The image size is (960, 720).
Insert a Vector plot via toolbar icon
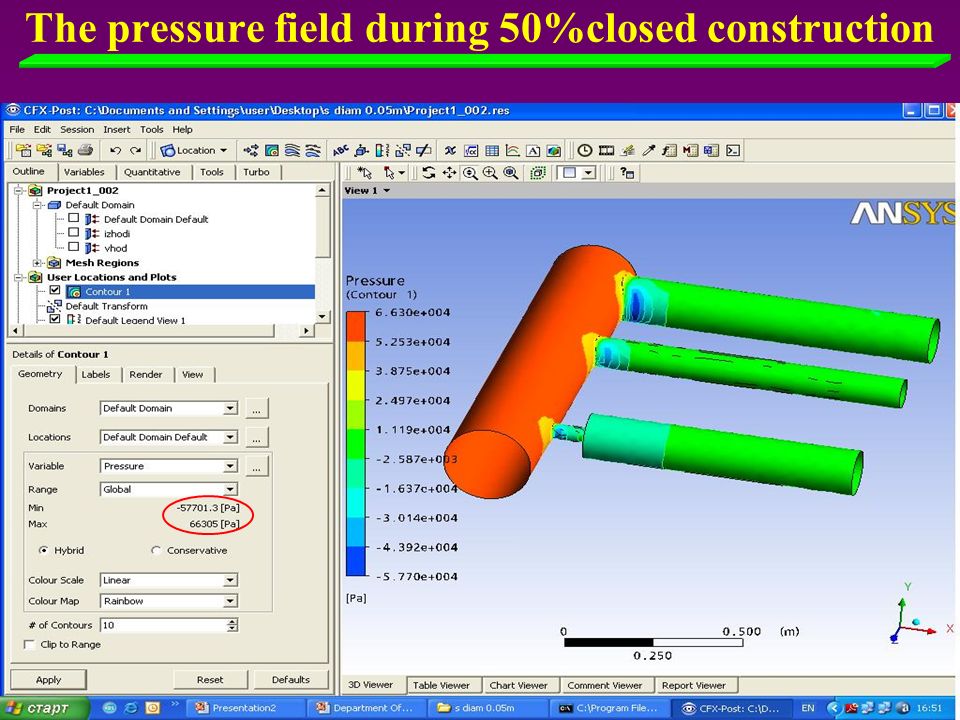(251, 150)
